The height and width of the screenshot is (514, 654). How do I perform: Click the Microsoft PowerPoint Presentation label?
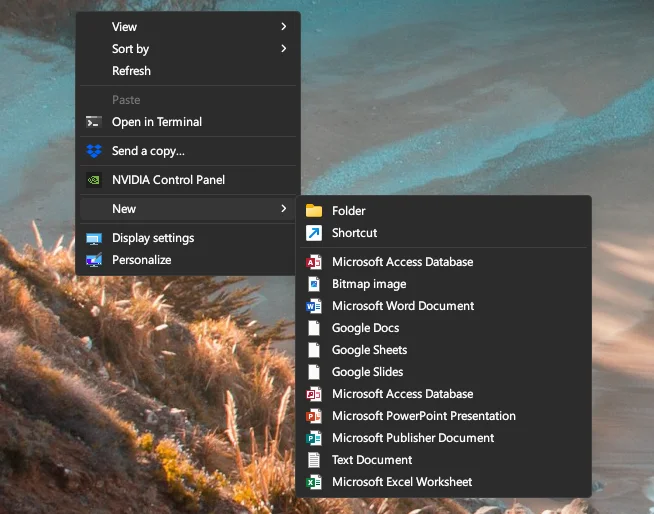pyautogui.click(x=424, y=416)
